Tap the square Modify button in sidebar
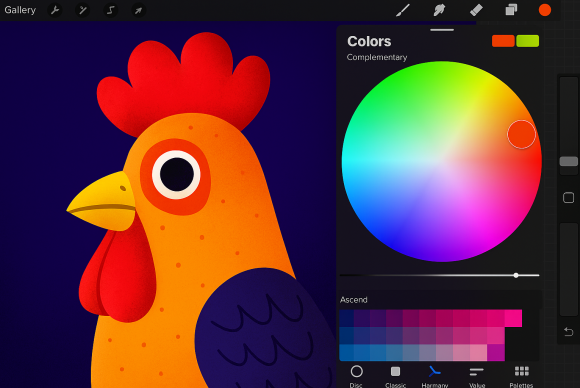Screen dimensions: 580x388 click(x=569, y=198)
